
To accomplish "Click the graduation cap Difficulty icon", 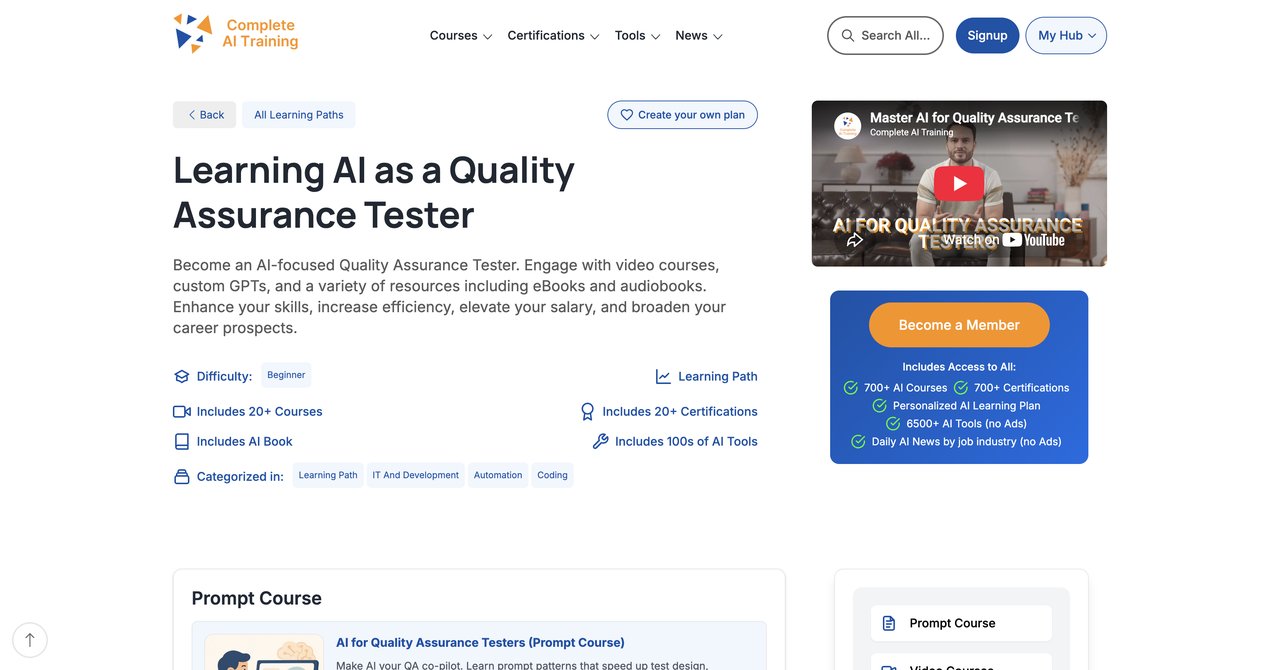I will [181, 377].
